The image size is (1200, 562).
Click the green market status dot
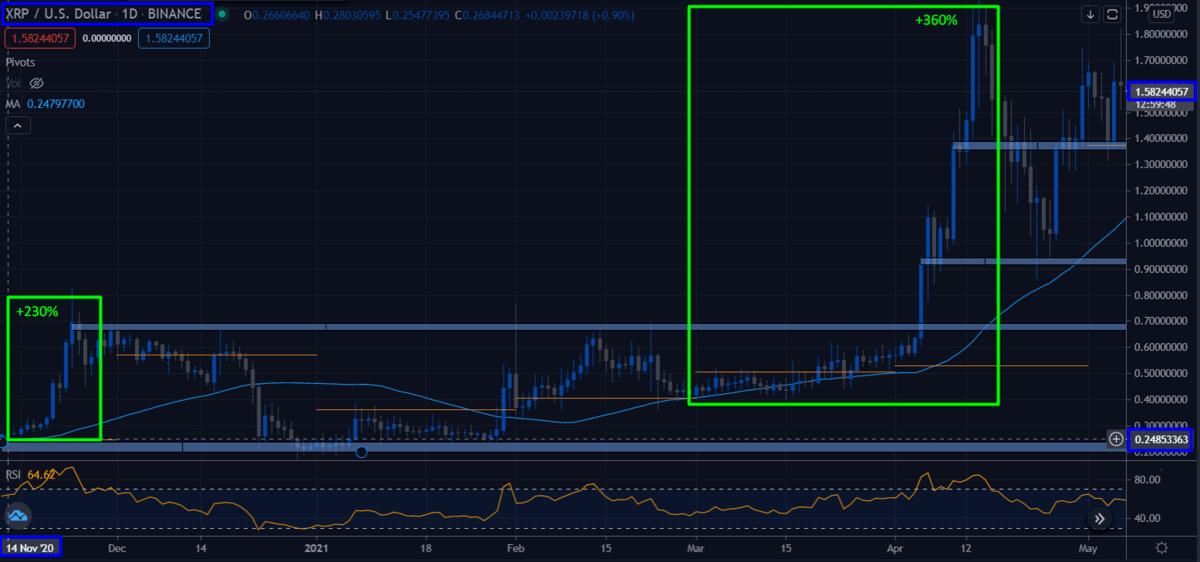coord(221,15)
